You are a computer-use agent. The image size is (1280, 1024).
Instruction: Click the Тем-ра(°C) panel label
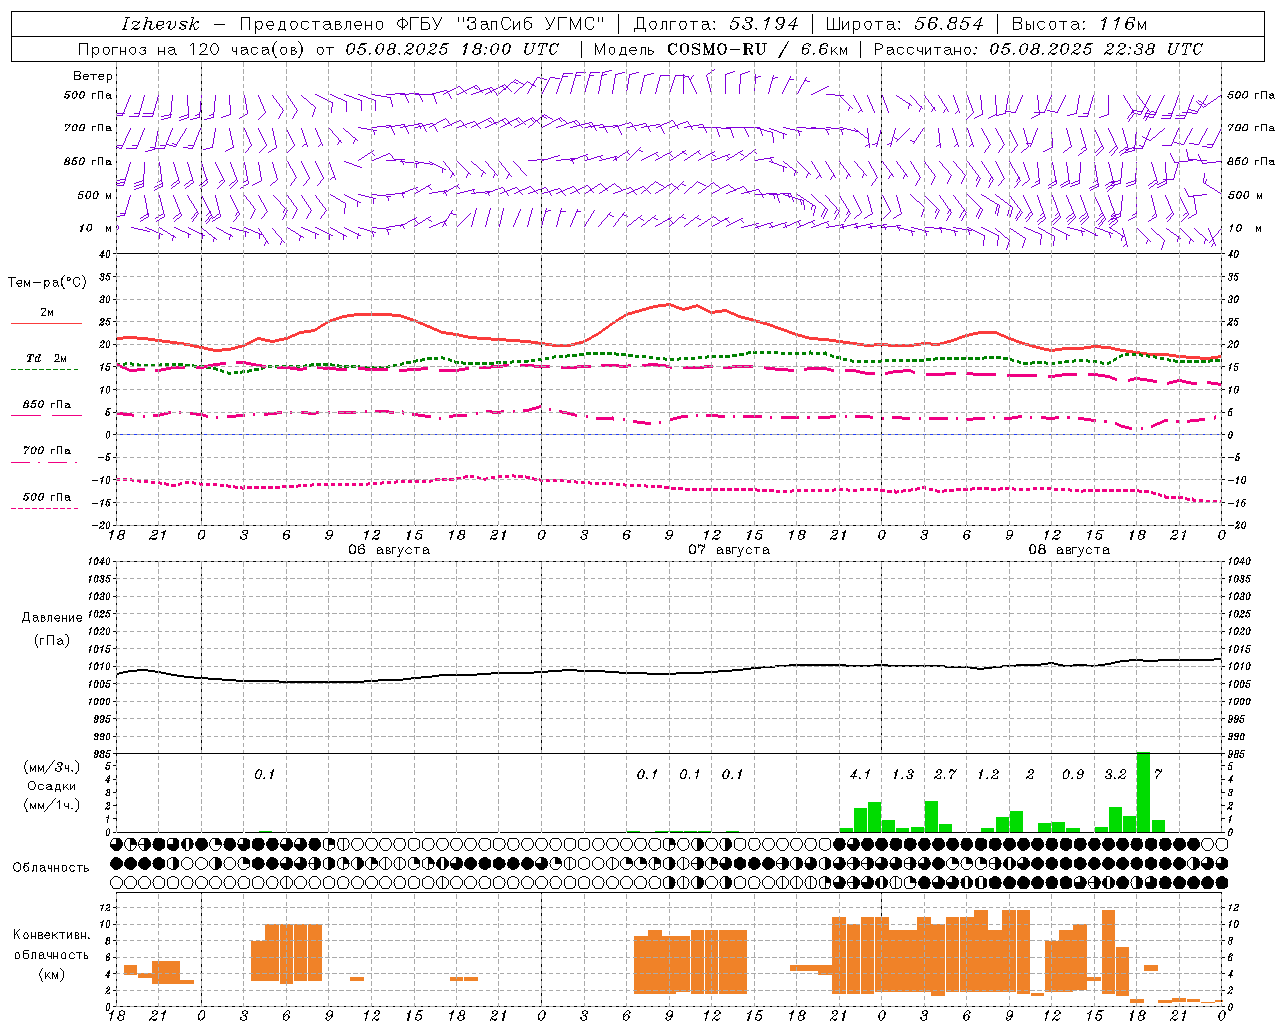(47, 283)
